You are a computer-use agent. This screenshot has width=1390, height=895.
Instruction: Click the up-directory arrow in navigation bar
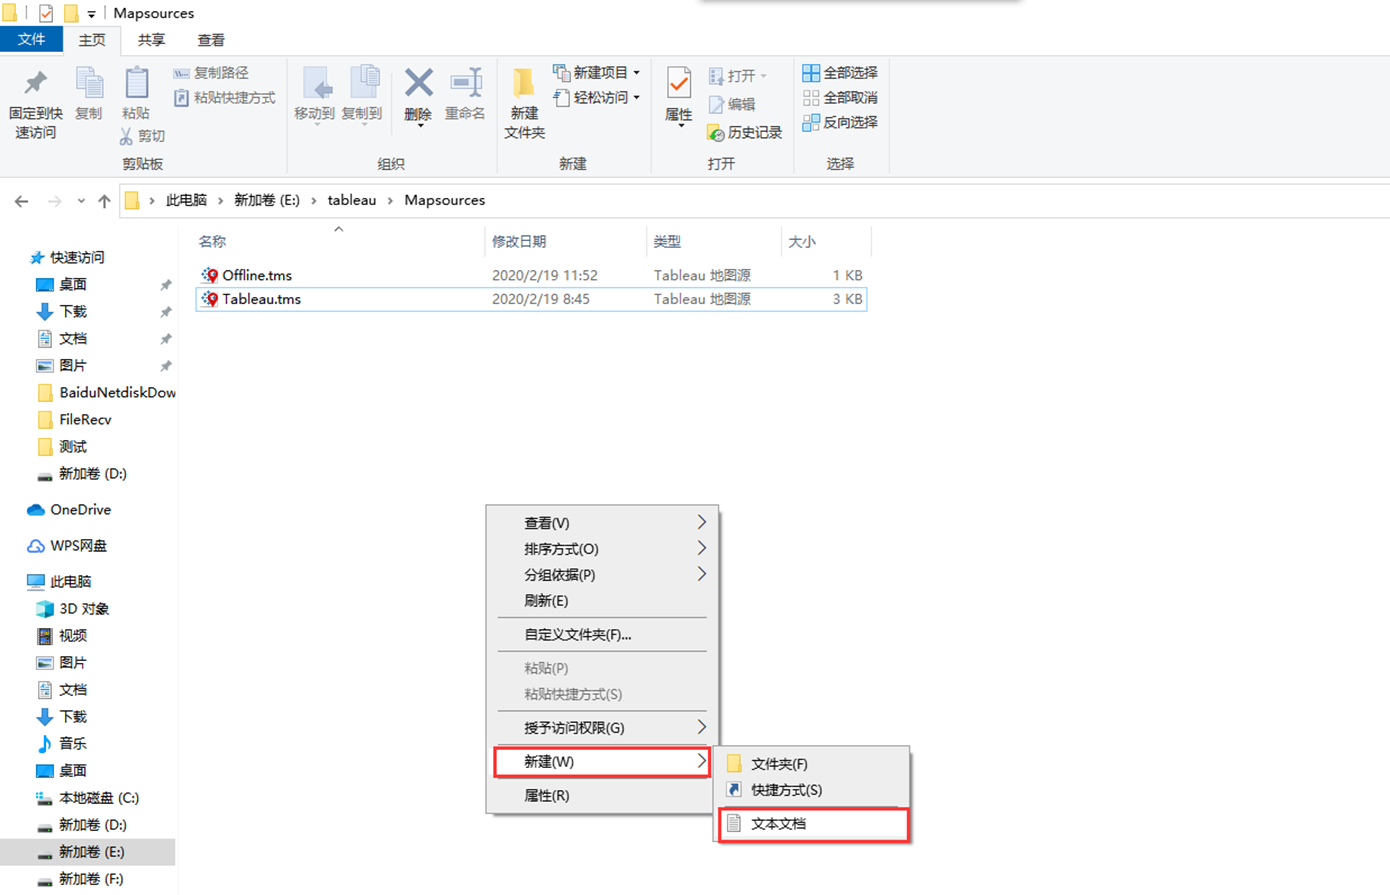coord(104,201)
